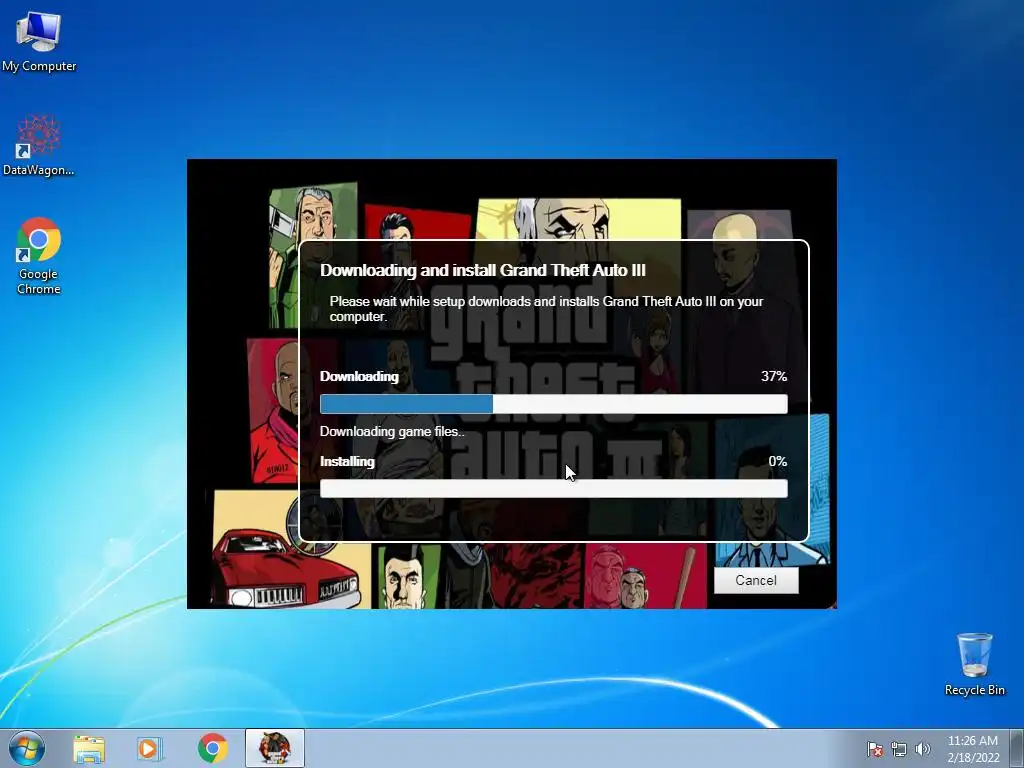Screen dimensions: 1024x768
Task: Open Windows Explorer from the taskbar
Action: click(x=89, y=748)
